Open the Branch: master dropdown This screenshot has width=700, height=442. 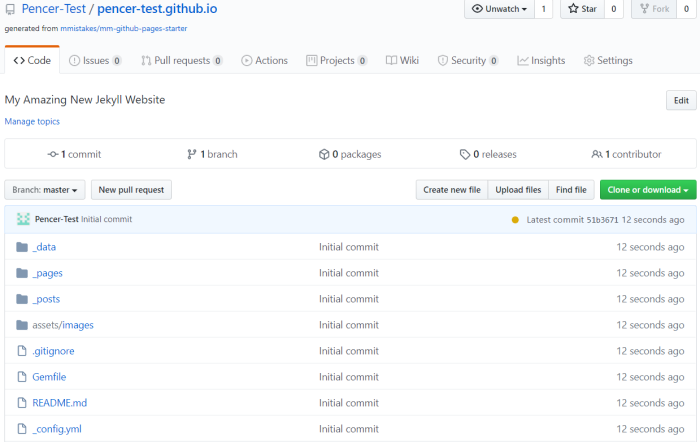coord(45,190)
